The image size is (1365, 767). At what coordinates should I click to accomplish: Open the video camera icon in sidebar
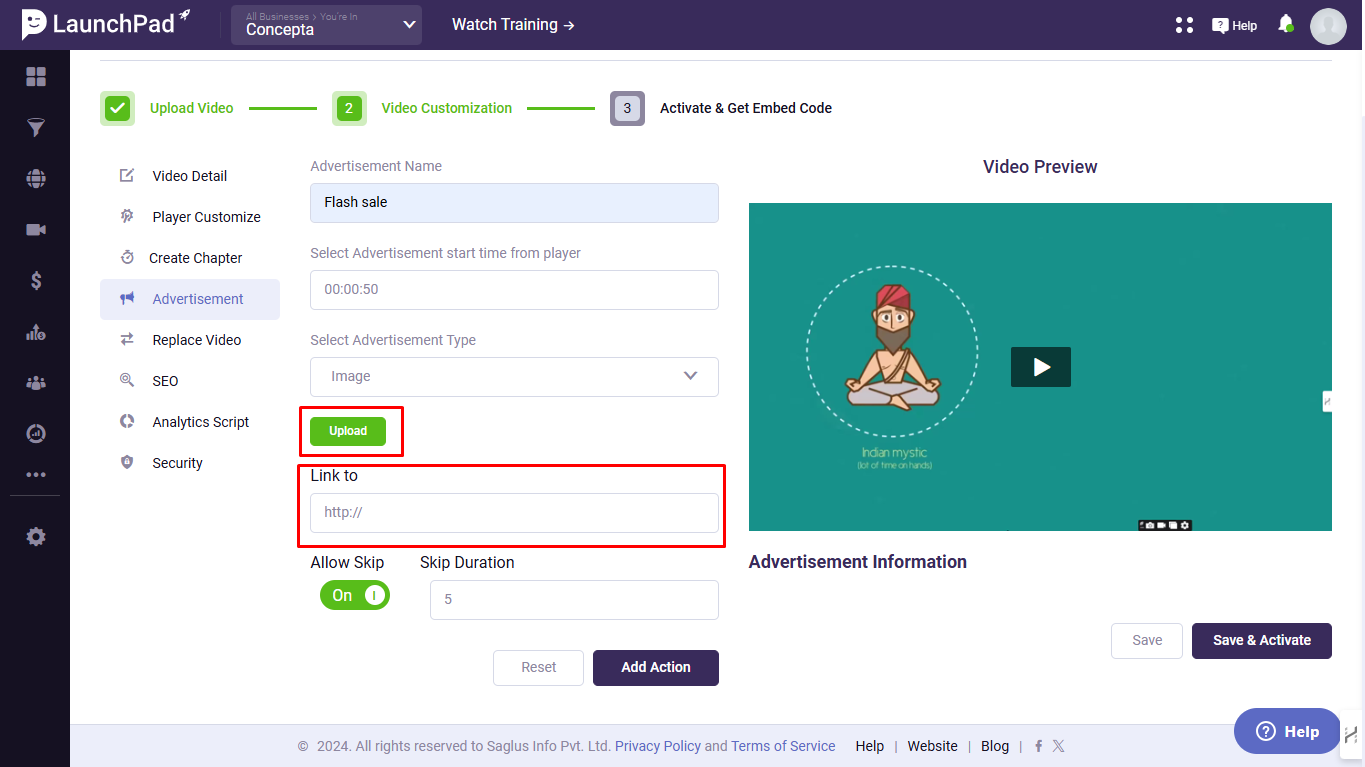click(x=36, y=230)
